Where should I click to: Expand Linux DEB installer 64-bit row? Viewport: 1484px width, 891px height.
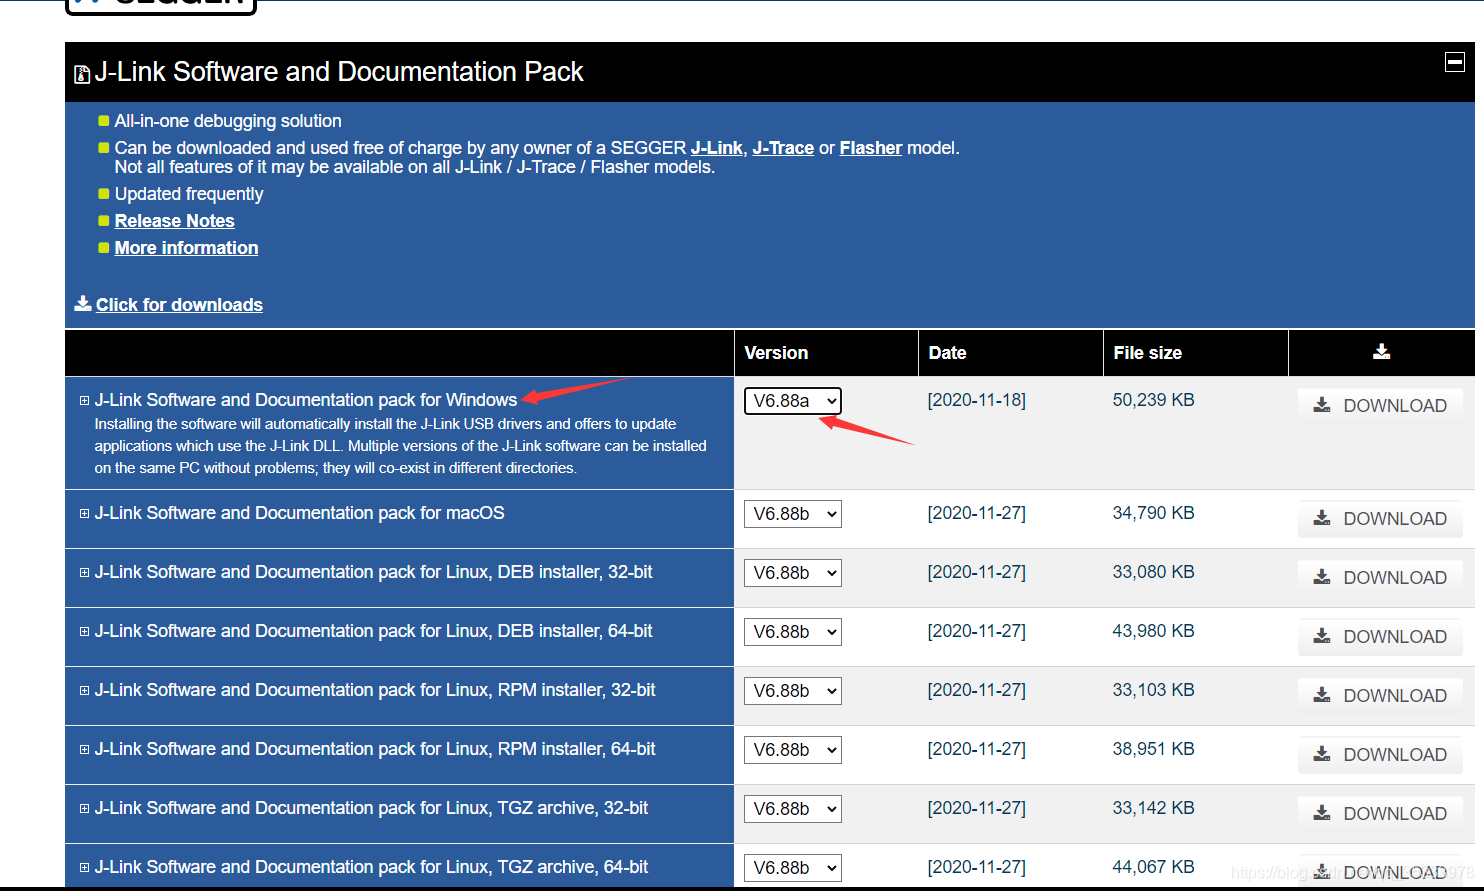(x=84, y=631)
